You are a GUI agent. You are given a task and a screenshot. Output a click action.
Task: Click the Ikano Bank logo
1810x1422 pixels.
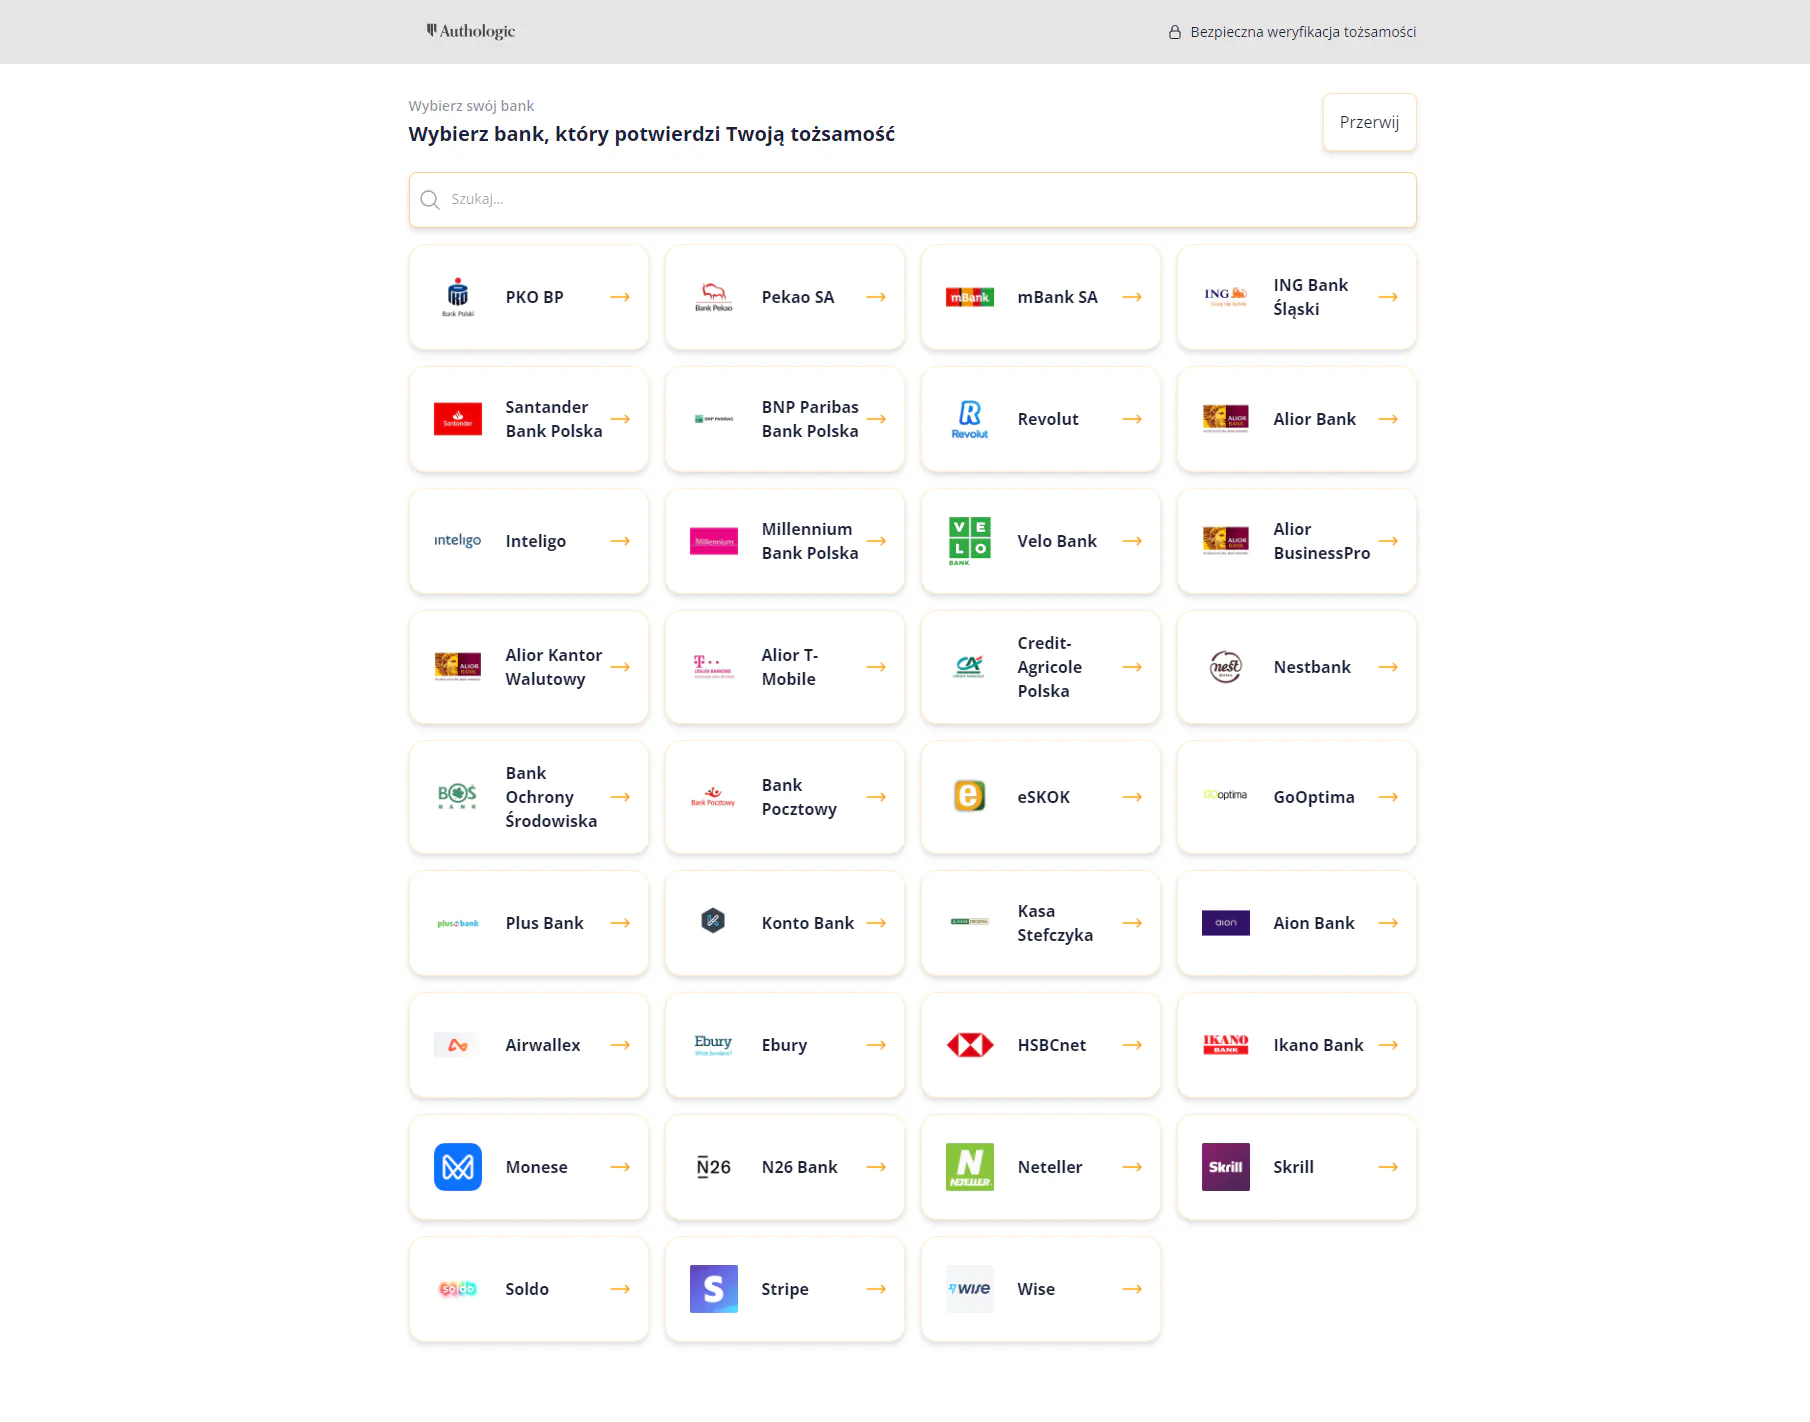coord(1226,1045)
